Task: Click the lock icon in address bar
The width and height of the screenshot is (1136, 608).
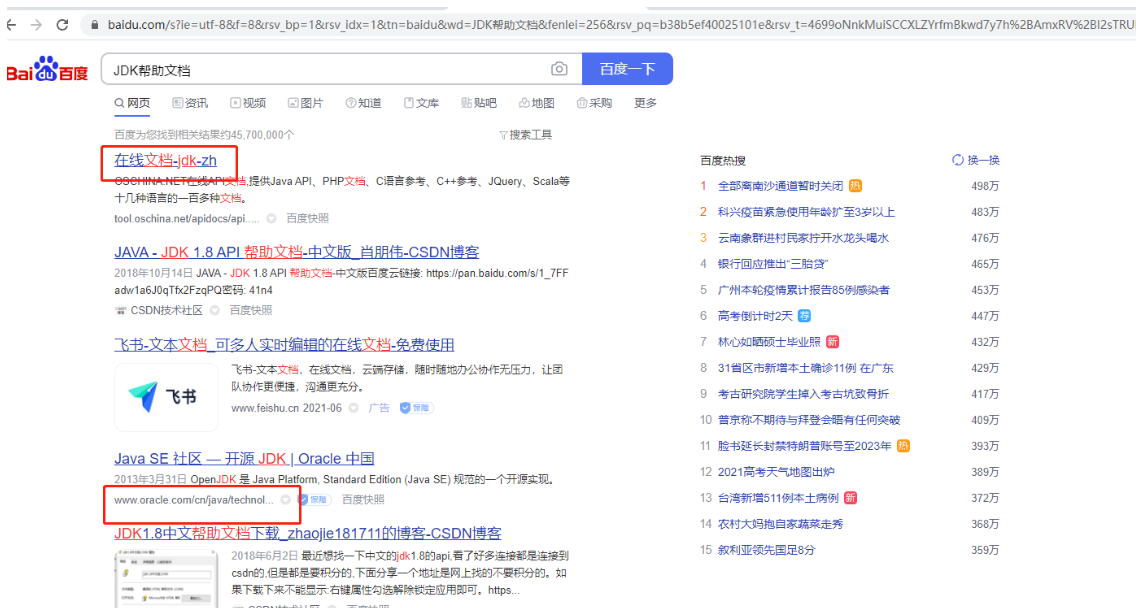Action: pos(94,25)
